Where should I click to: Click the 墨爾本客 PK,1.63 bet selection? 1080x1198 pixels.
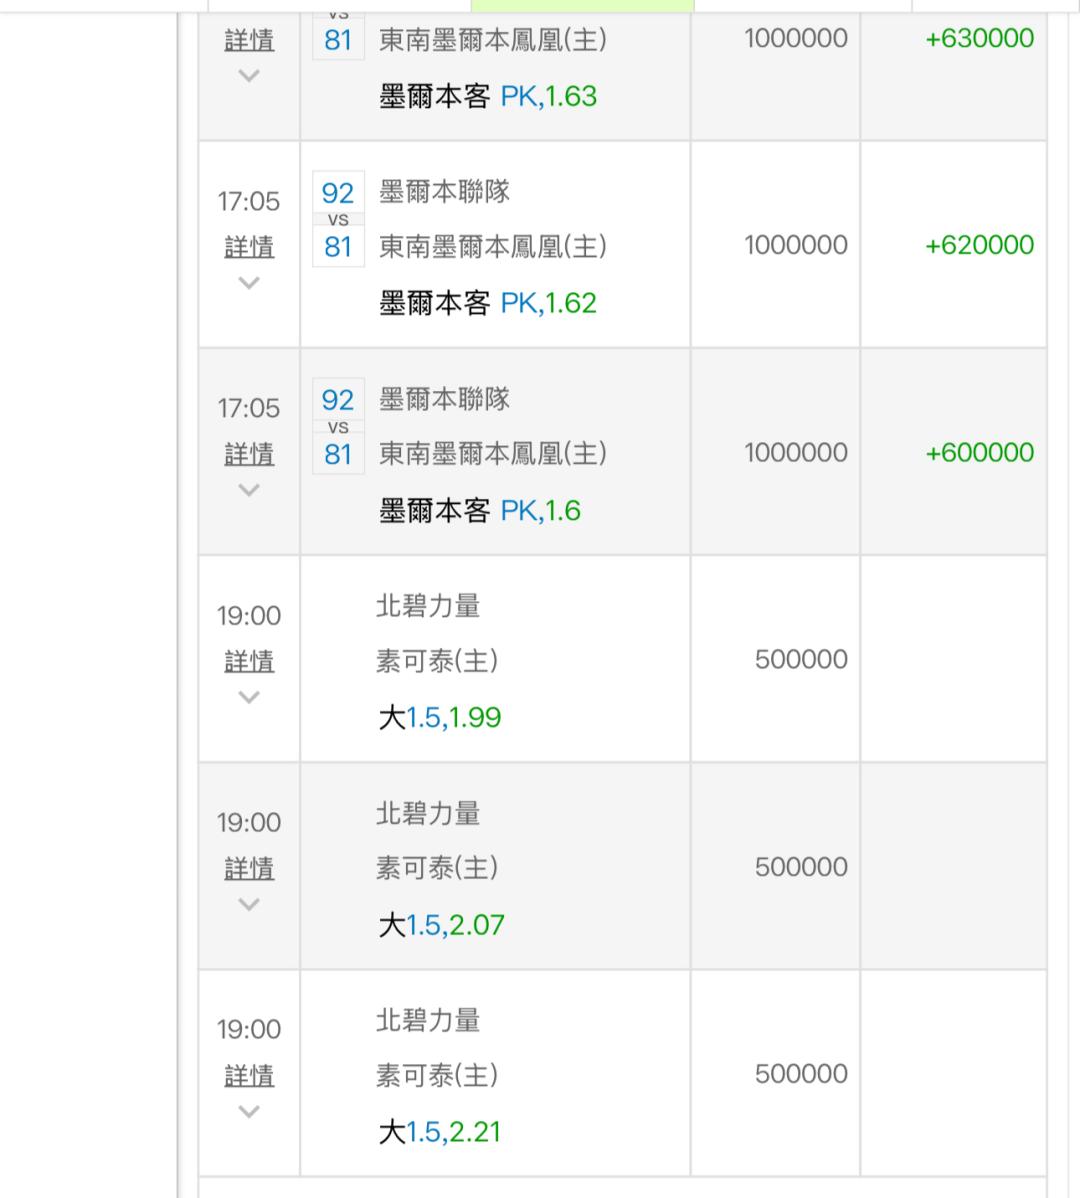click(x=488, y=96)
